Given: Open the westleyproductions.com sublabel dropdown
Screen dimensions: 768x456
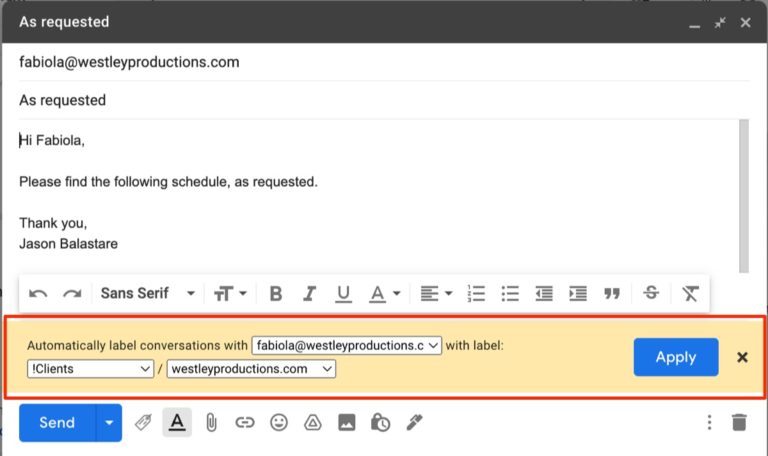Looking at the screenshot, I should point(251,369).
